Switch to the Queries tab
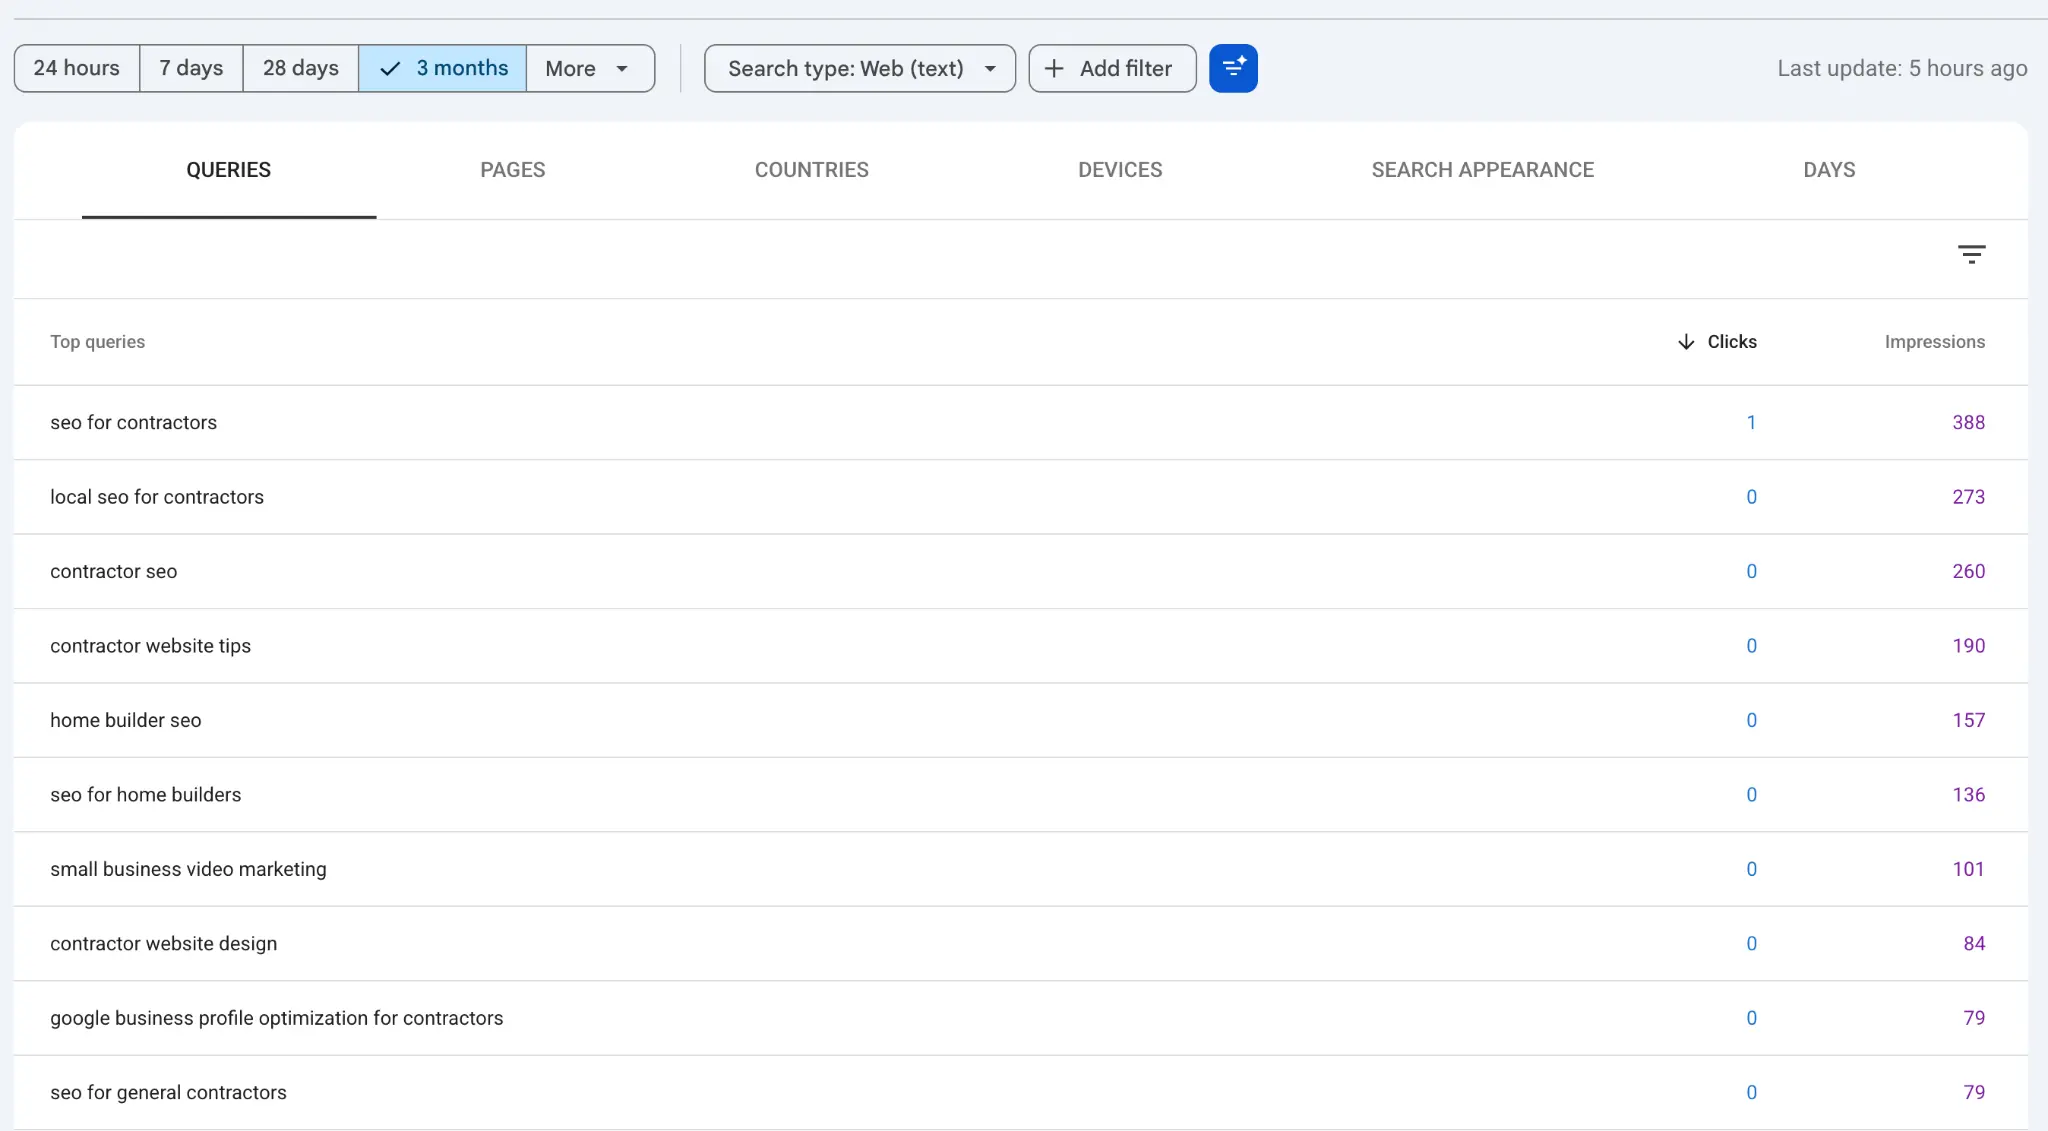This screenshot has width=2048, height=1131. click(x=229, y=170)
